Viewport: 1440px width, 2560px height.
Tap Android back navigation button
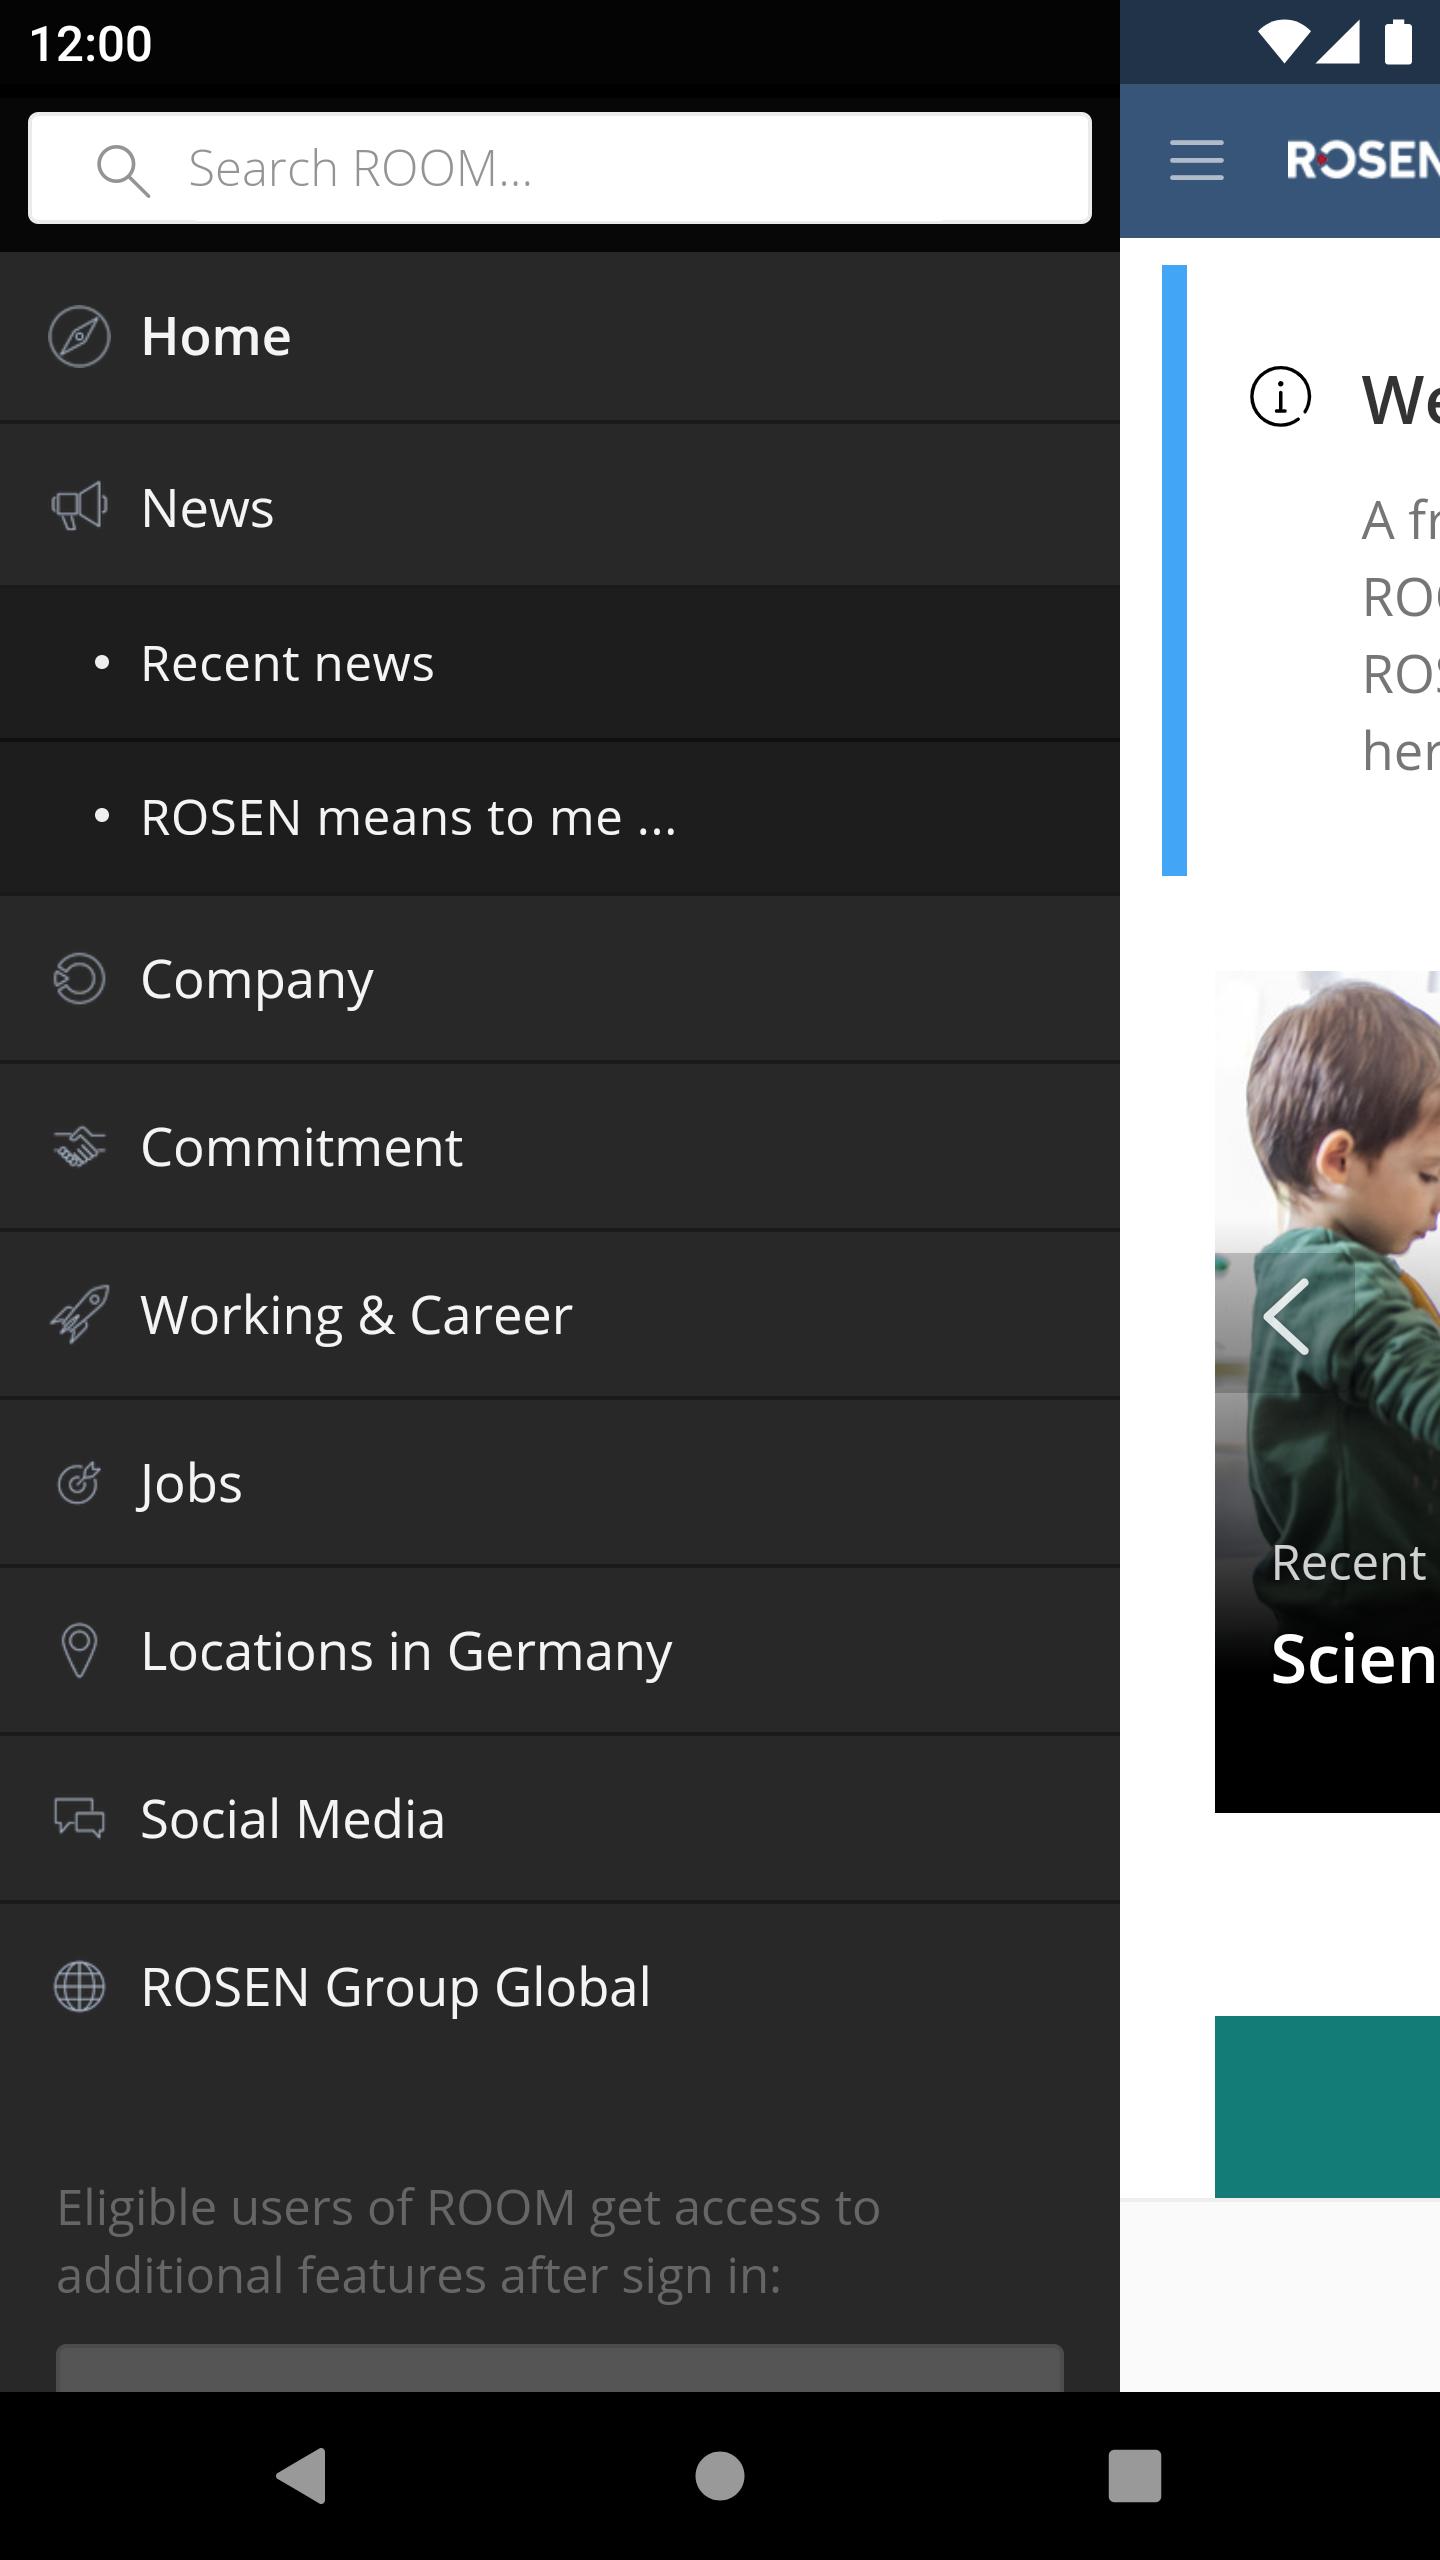point(301,2476)
